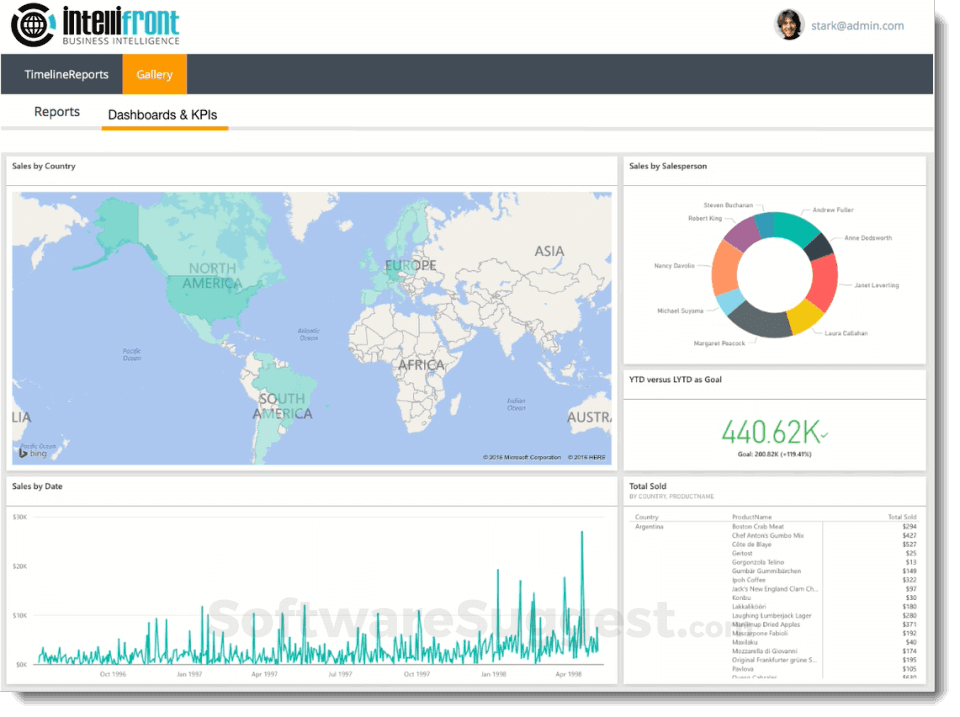
Task: Switch to the Dashboards & KPIs tab
Action: [164, 114]
